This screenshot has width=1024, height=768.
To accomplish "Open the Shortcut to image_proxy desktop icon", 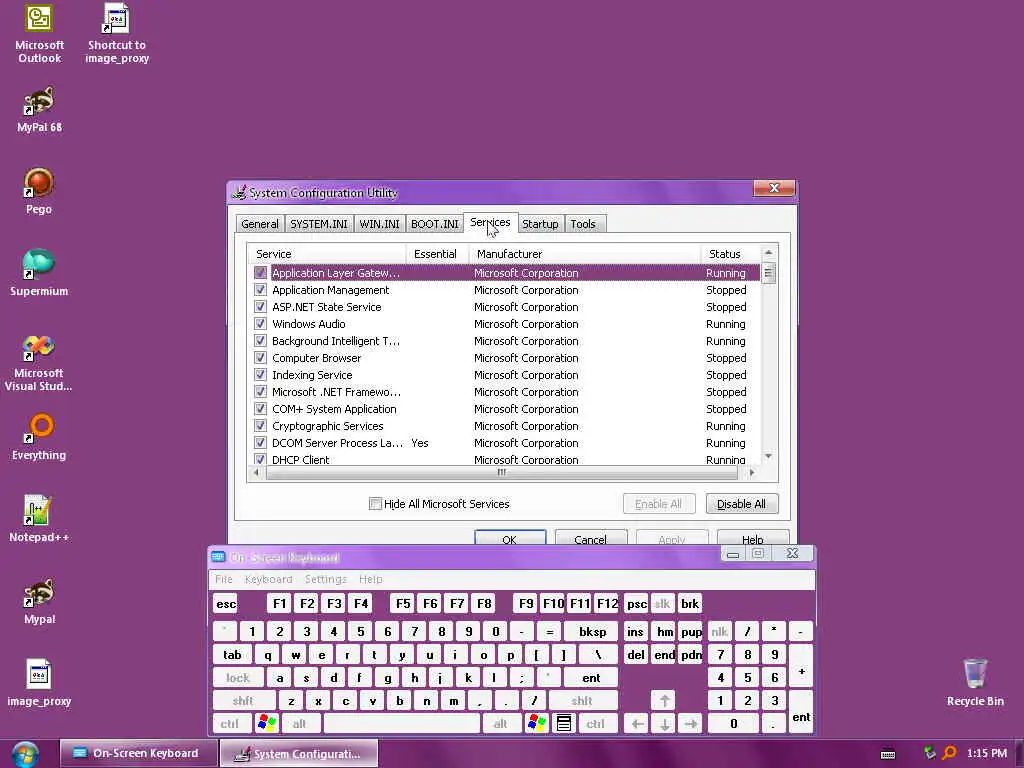I will pos(117,34).
